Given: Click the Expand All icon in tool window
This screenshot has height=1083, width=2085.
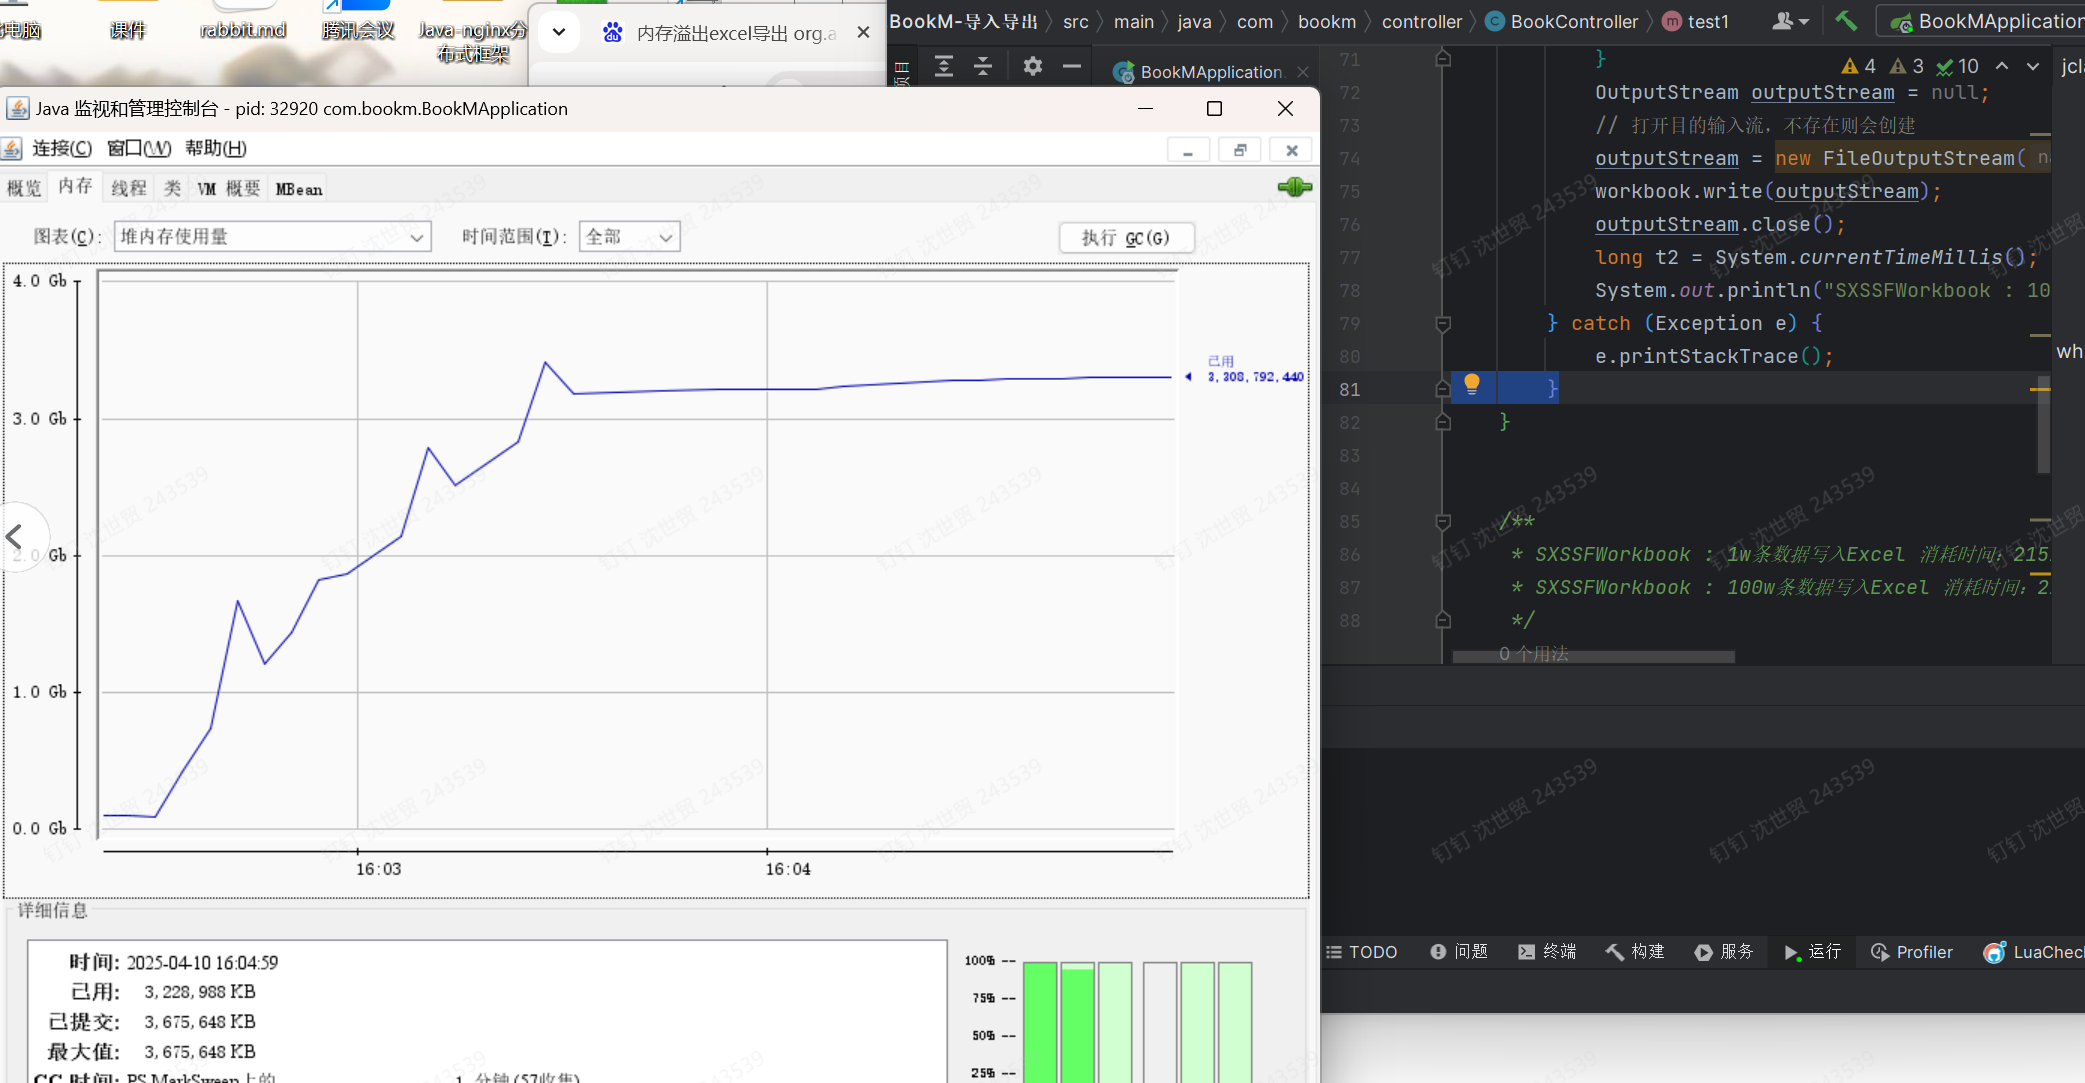Looking at the screenshot, I should (x=943, y=67).
